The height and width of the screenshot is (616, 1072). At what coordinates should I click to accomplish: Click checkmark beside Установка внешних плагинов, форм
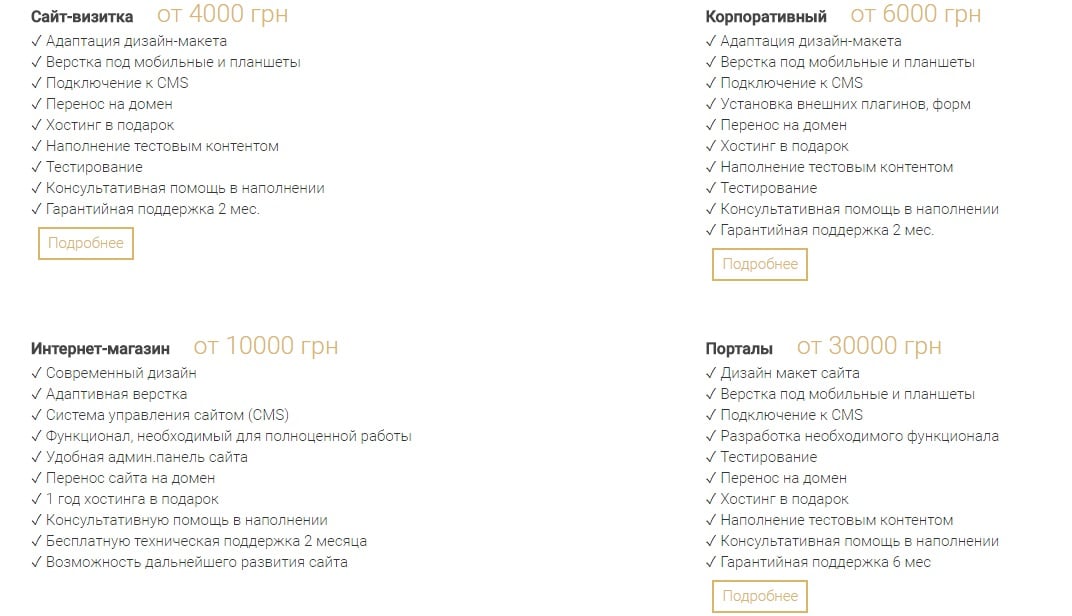pyautogui.click(x=711, y=104)
